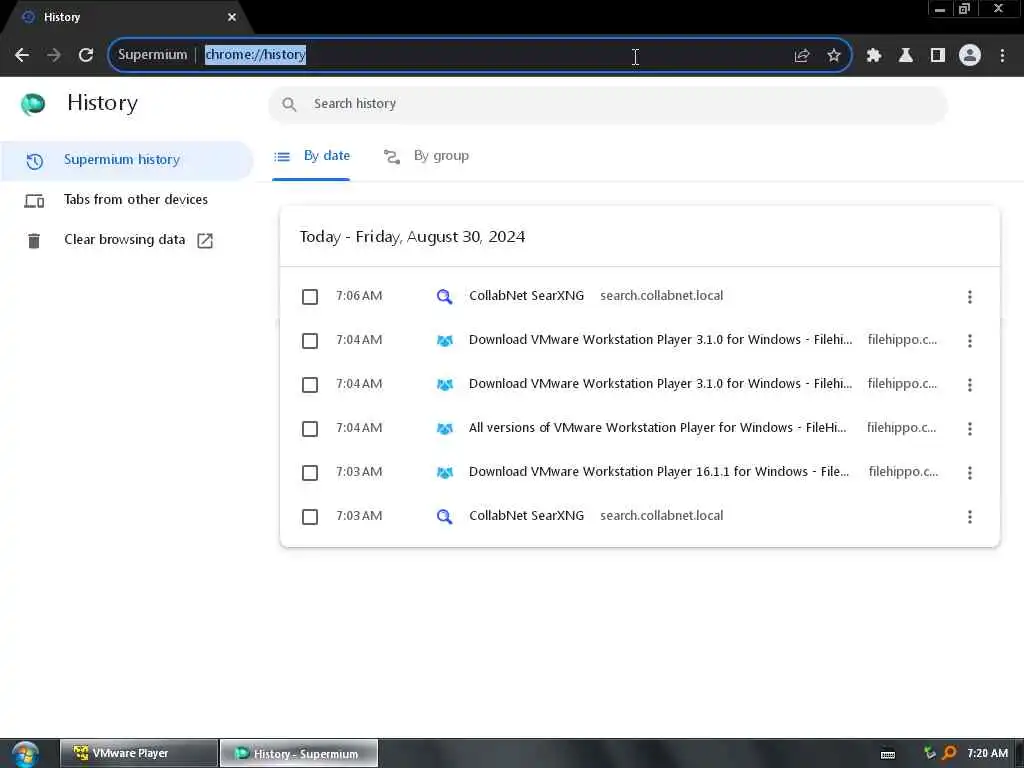Click the SearXNG favicon on 7:03 AM row
1024x768 pixels.
tap(444, 517)
